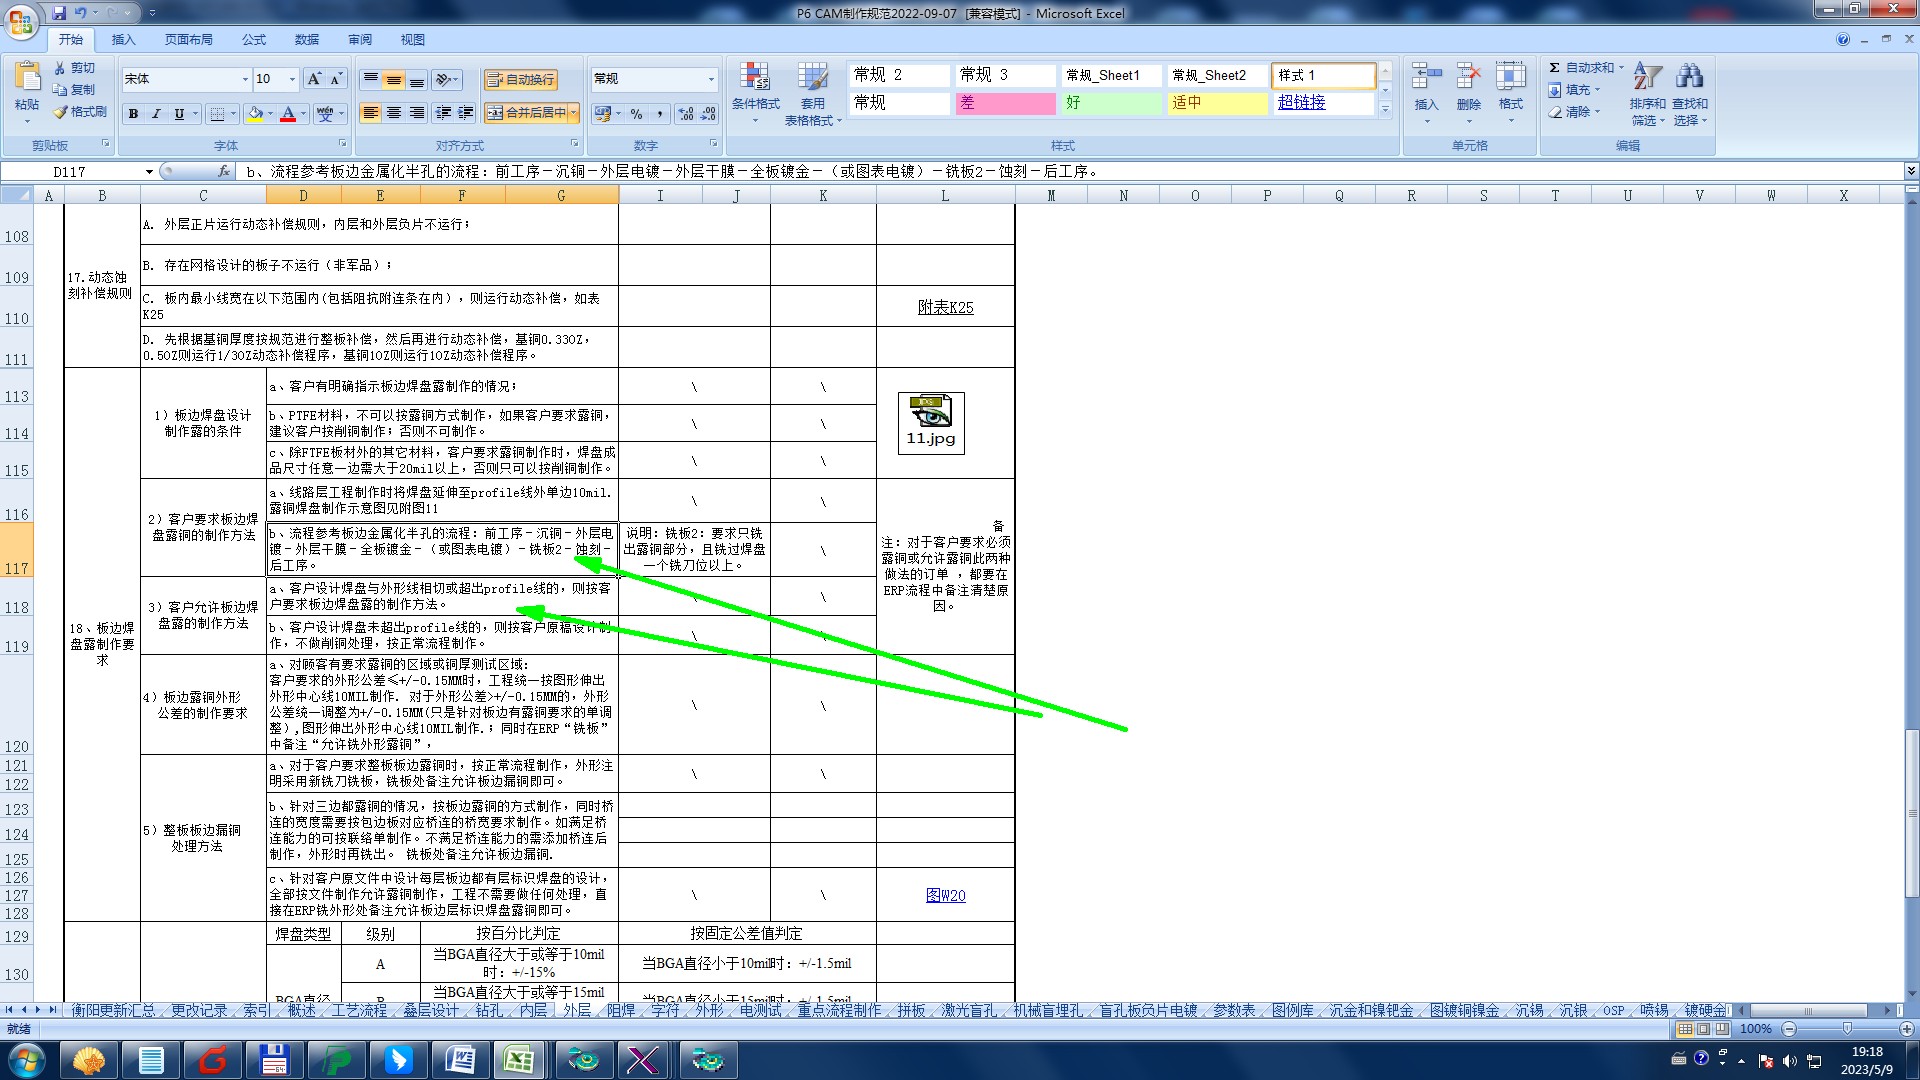Click the embedded 11.jpg object thumbnail

[930, 422]
